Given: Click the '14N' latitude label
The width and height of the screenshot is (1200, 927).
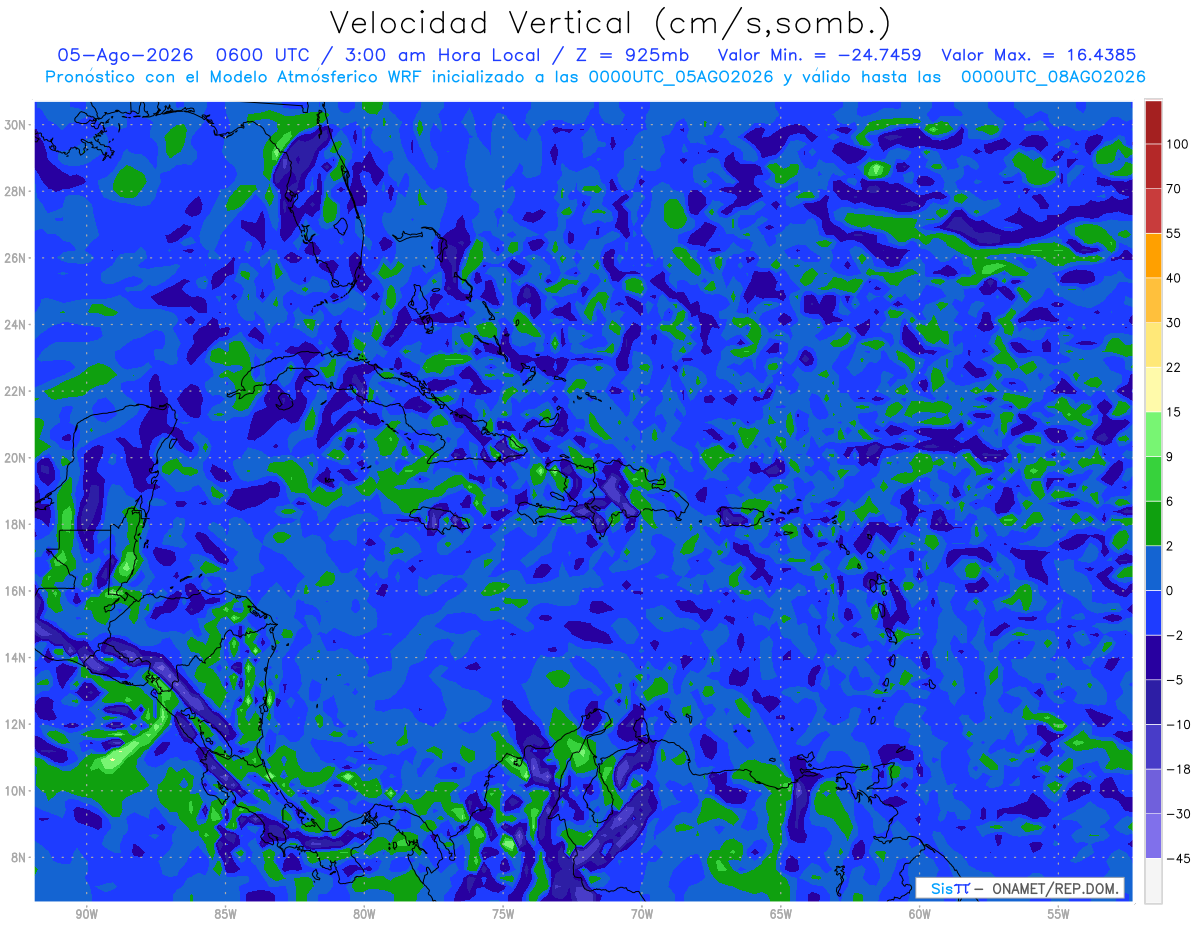Looking at the screenshot, I should coord(16,658).
